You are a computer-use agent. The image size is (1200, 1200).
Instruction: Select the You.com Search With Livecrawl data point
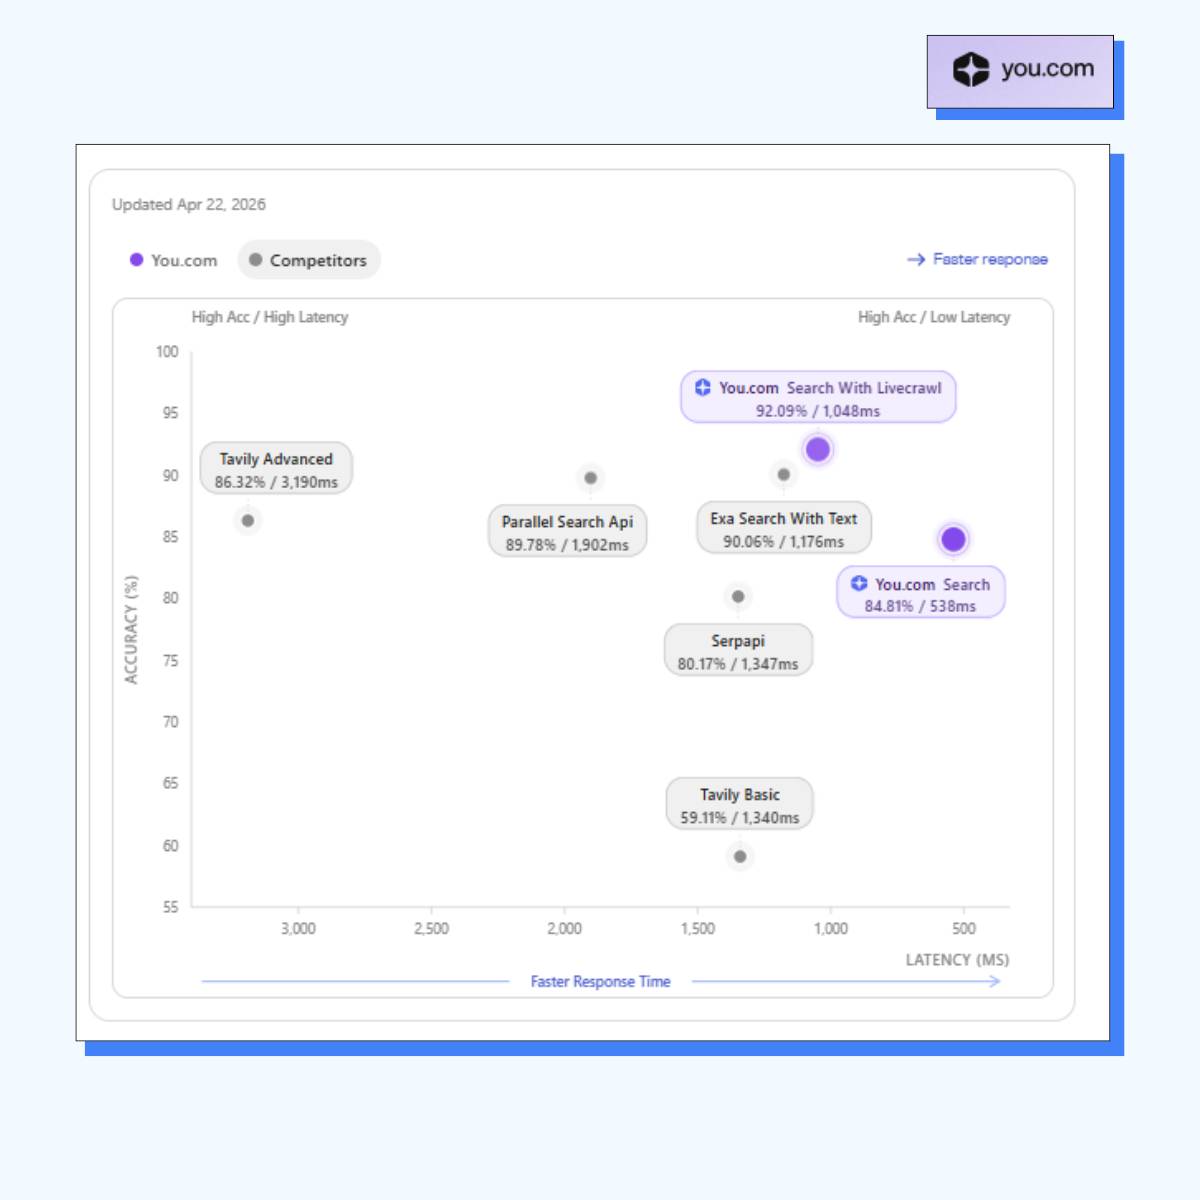pos(818,449)
